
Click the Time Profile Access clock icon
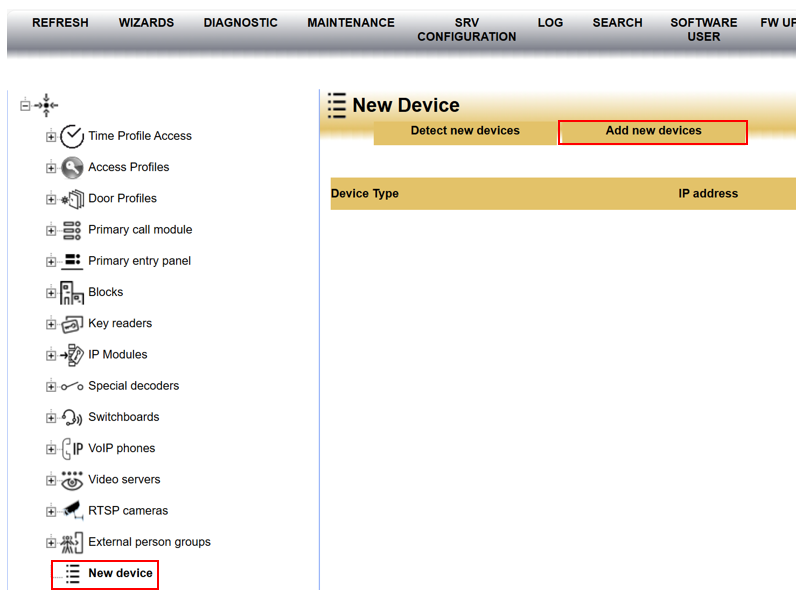(x=72, y=136)
